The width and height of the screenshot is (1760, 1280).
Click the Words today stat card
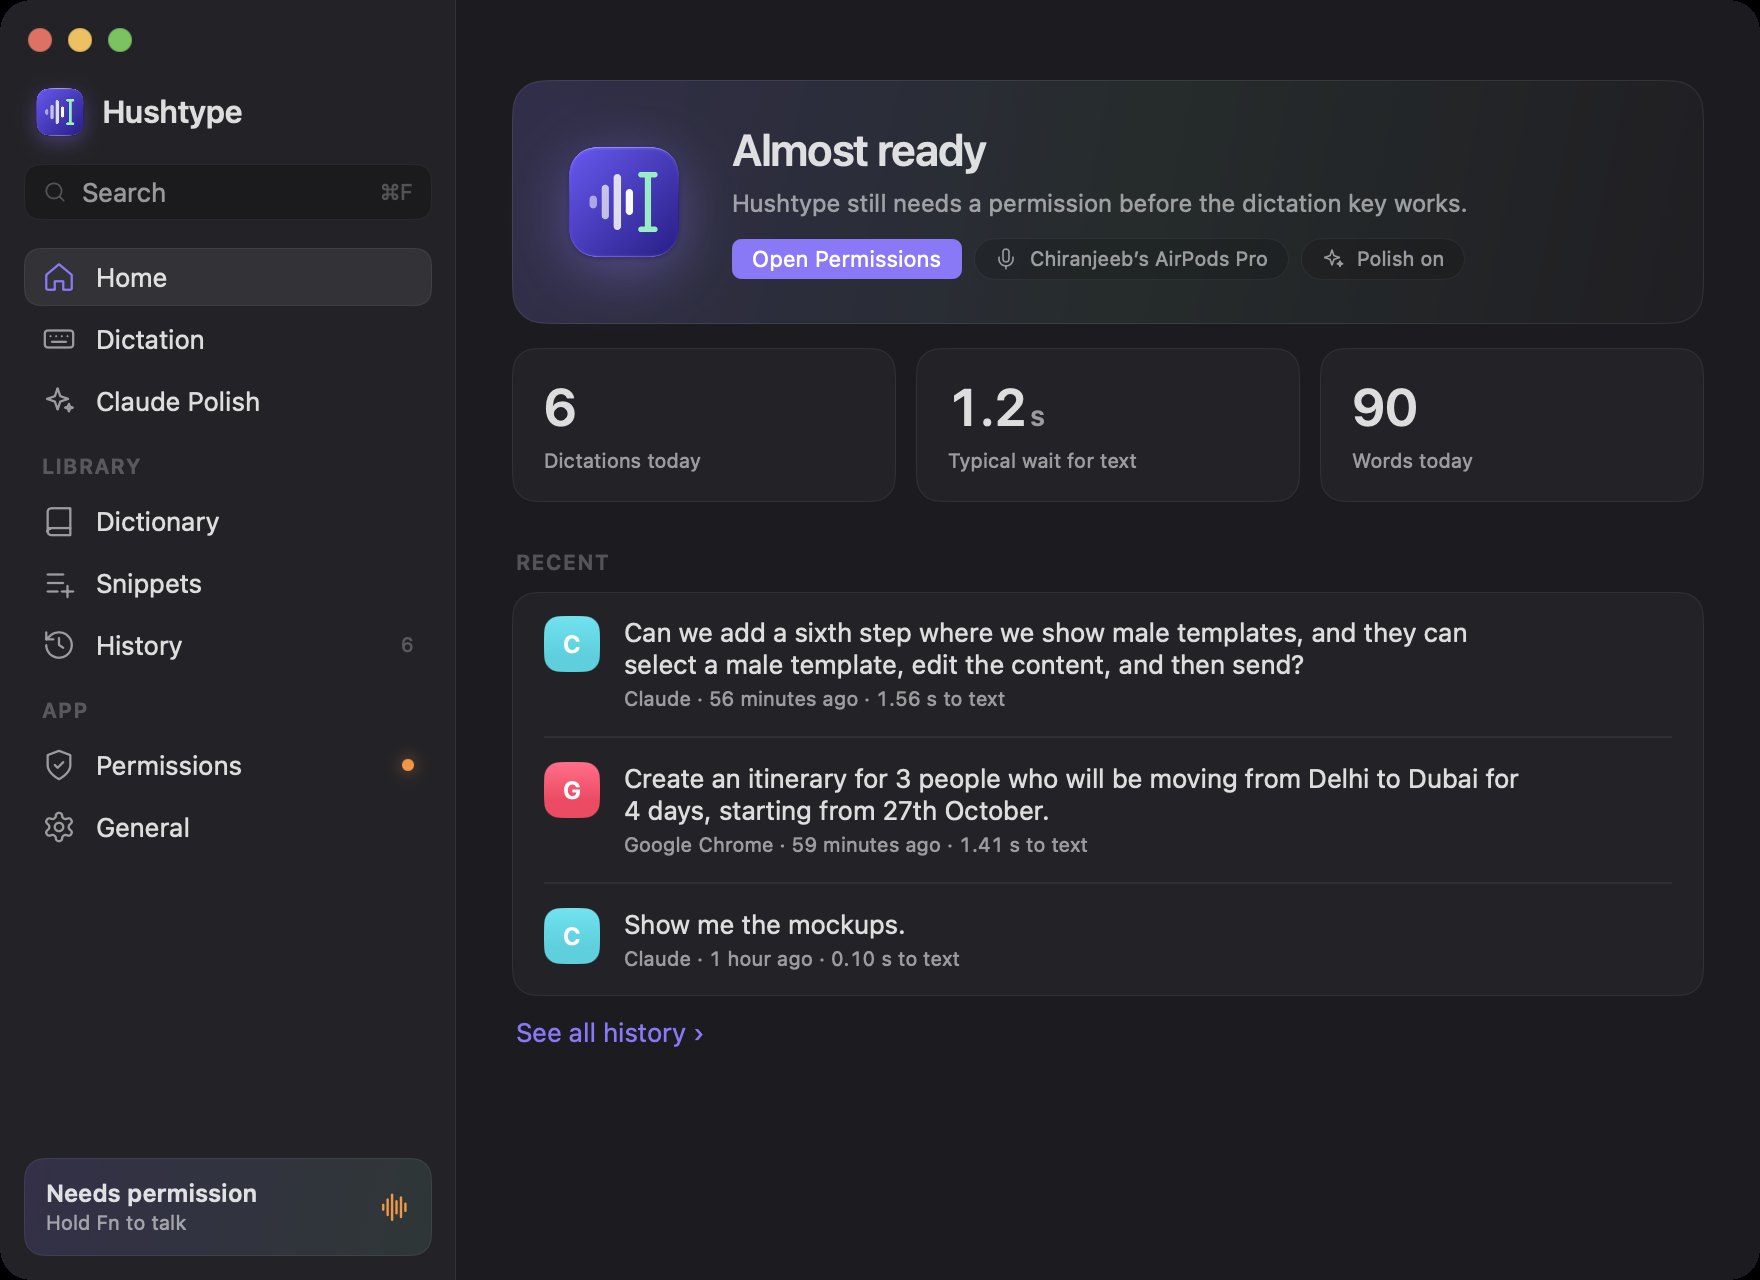(x=1512, y=425)
